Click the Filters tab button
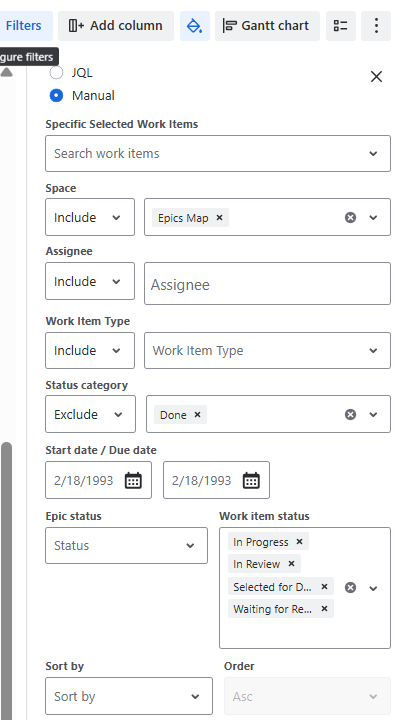The width and height of the screenshot is (404, 720). [23, 26]
